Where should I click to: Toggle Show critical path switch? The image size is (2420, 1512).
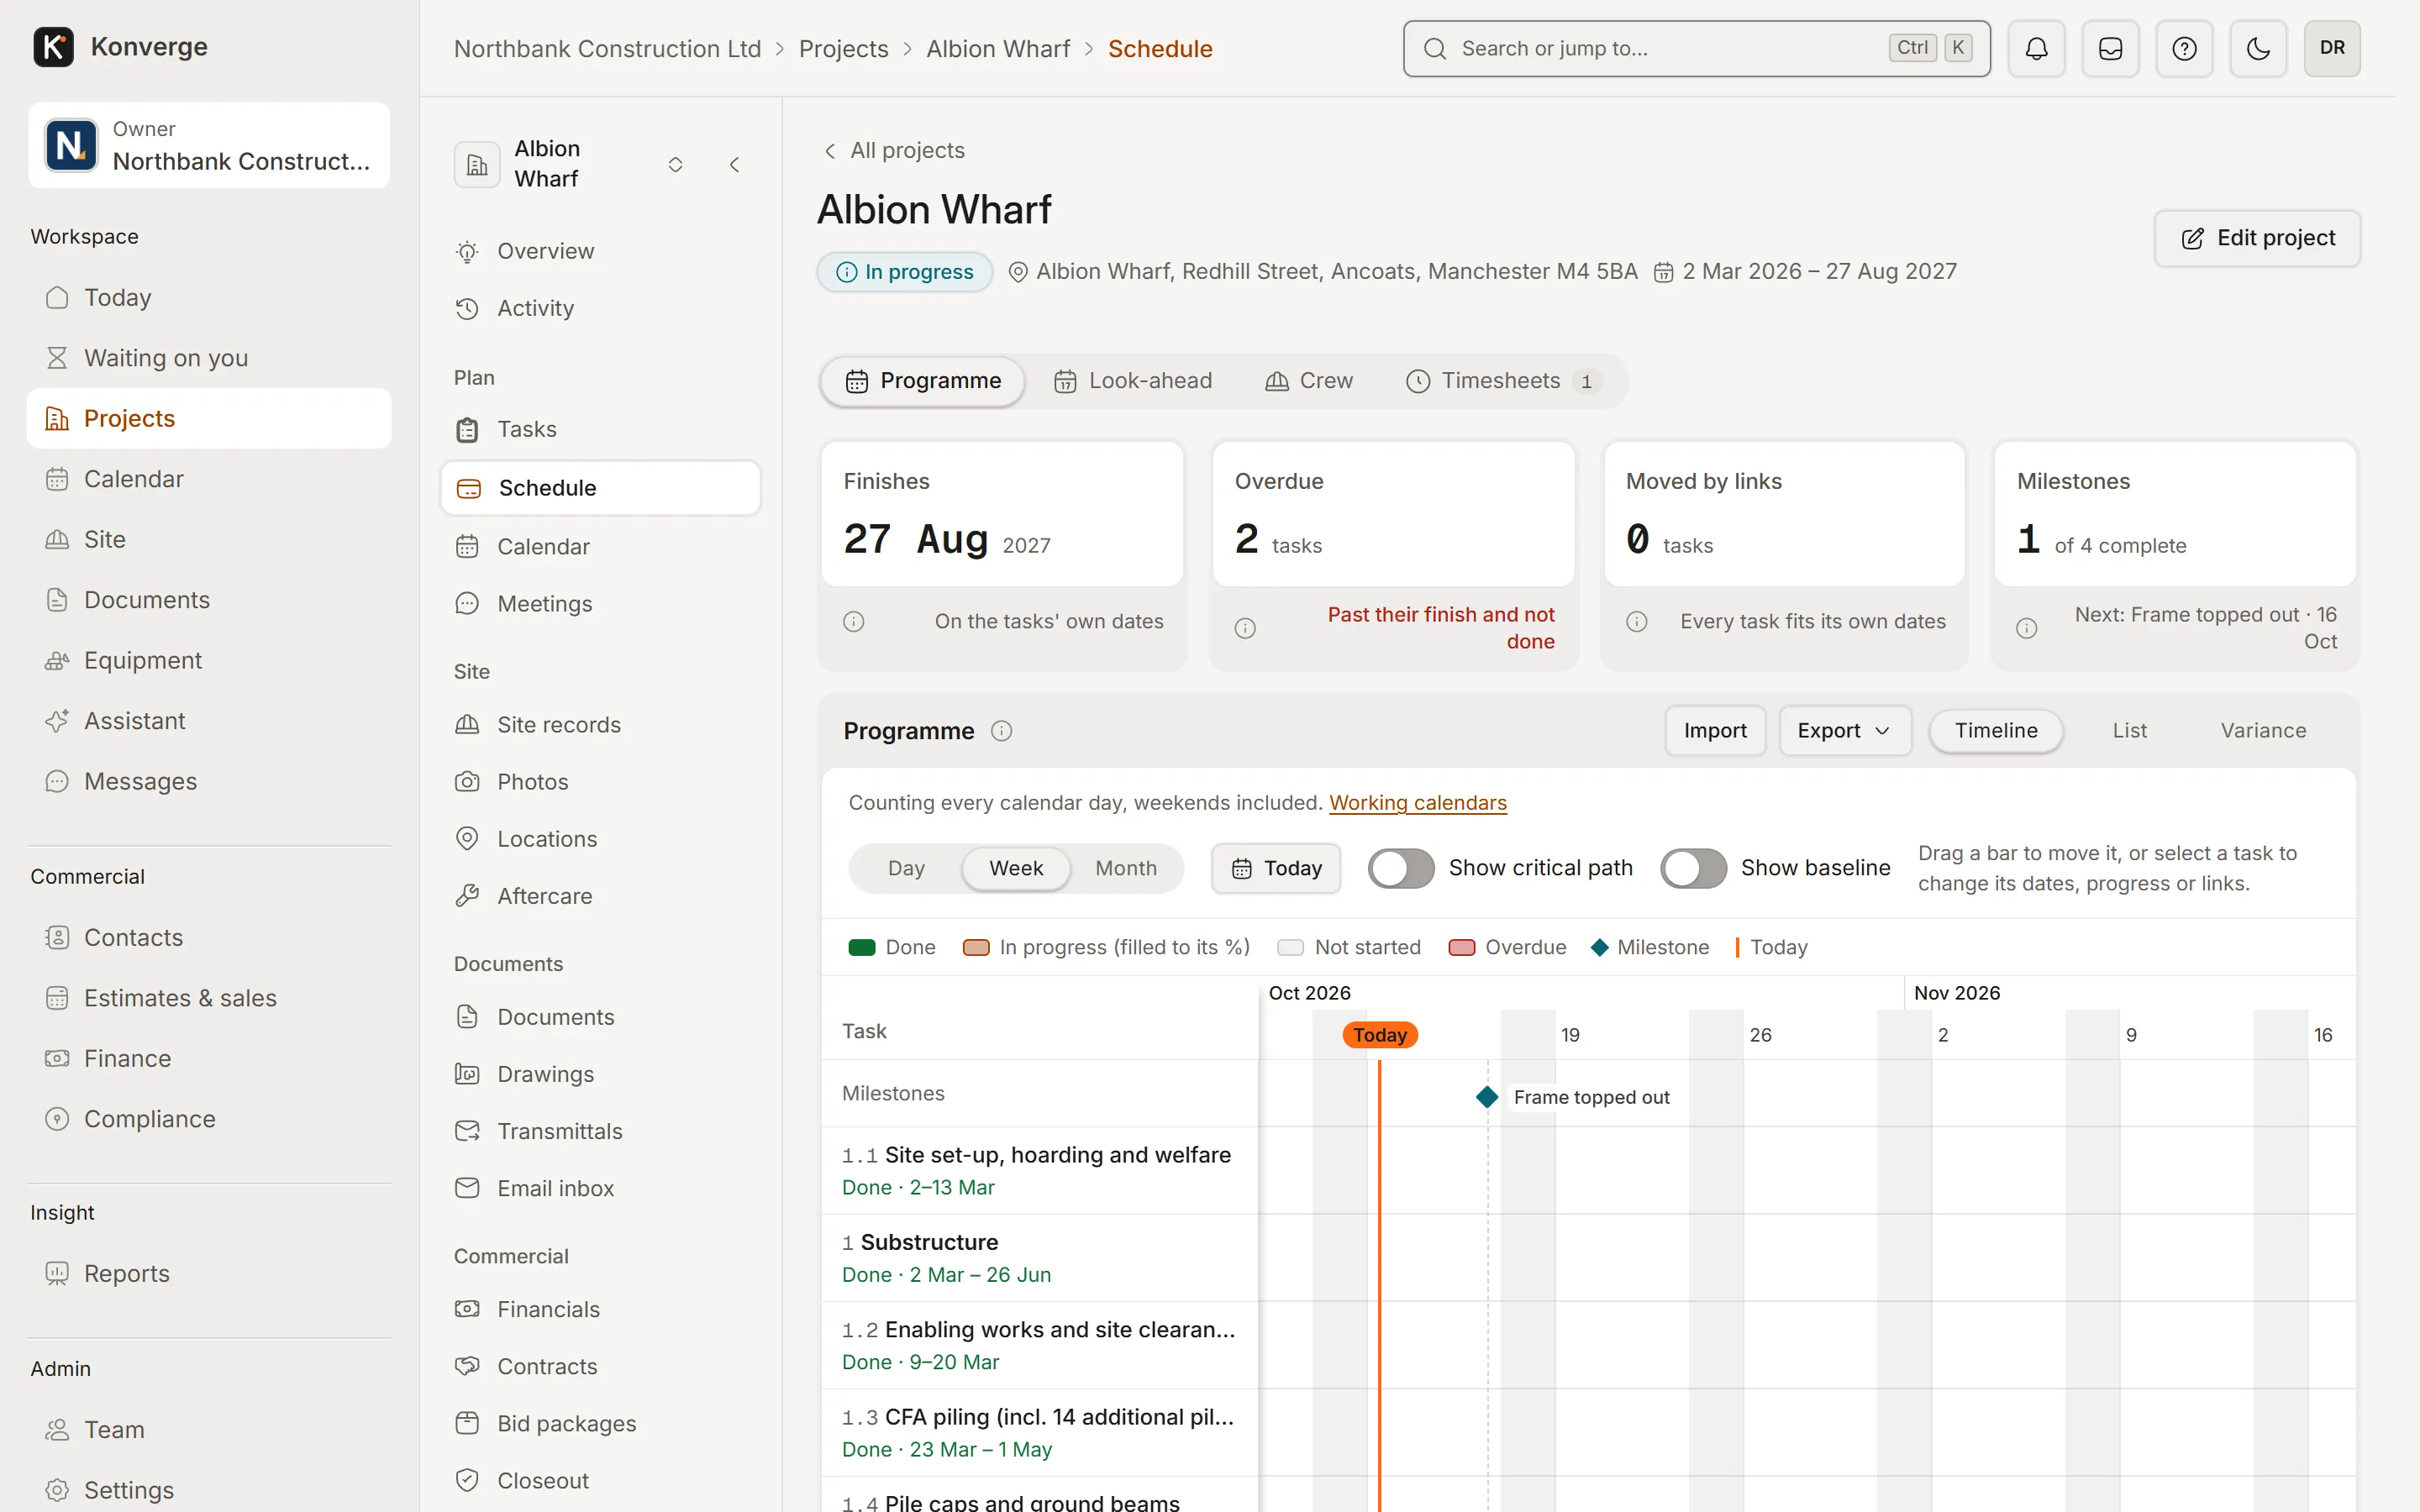coord(1400,868)
